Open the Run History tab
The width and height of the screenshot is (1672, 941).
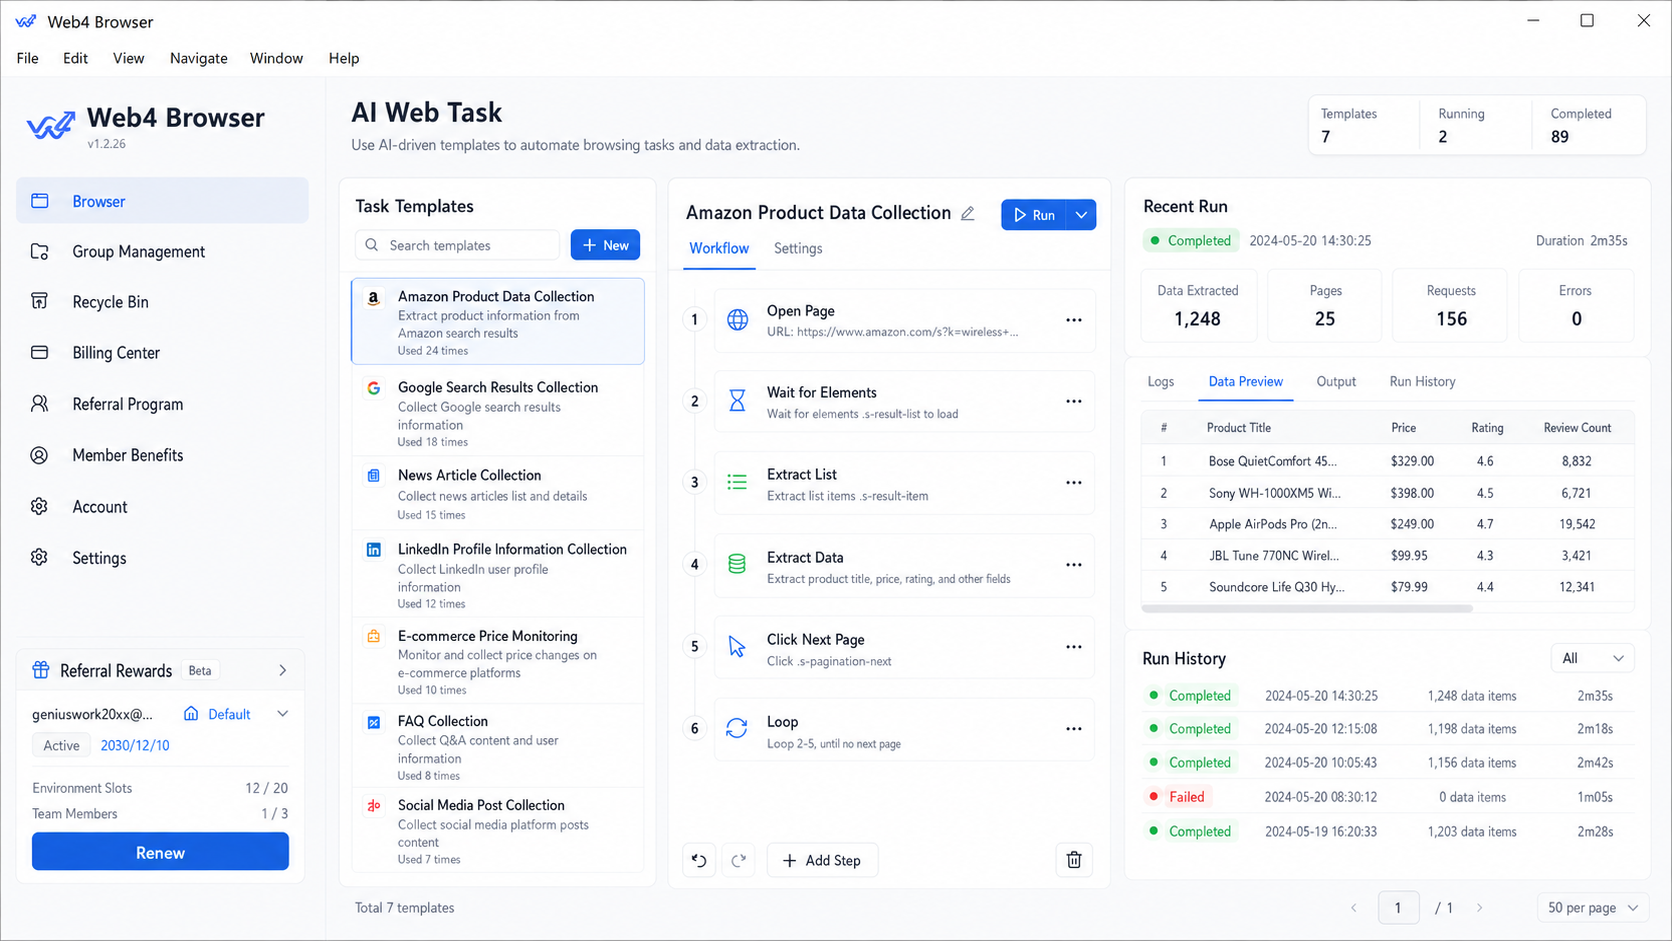(1422, 382)
